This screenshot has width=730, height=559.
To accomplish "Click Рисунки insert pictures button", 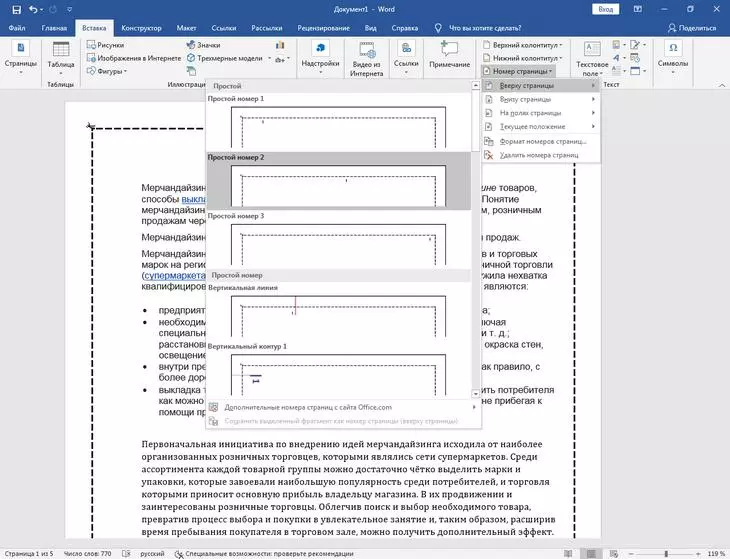I will 106,45.
